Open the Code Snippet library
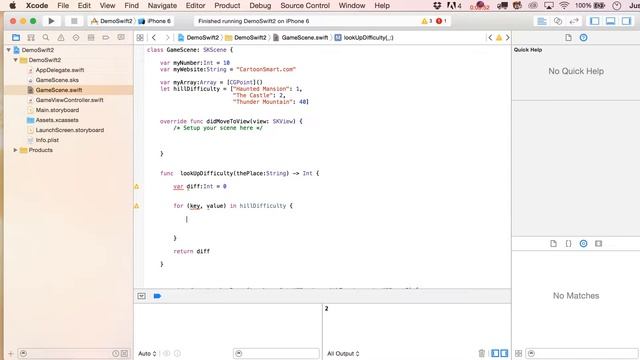This screenshot has height=360, width=640. coord(568,244)
